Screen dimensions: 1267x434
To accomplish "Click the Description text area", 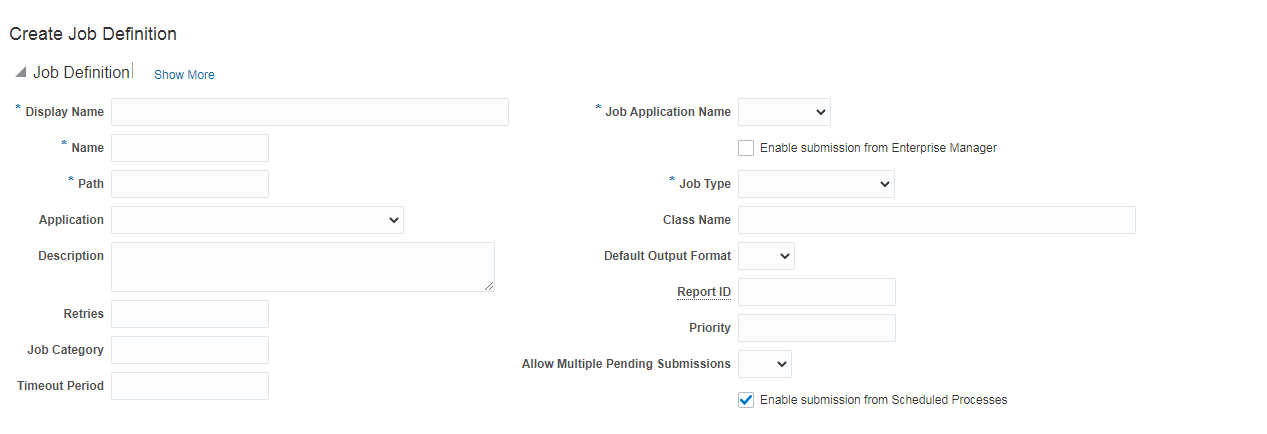I will pyautogui.click(x=302, y=266).
